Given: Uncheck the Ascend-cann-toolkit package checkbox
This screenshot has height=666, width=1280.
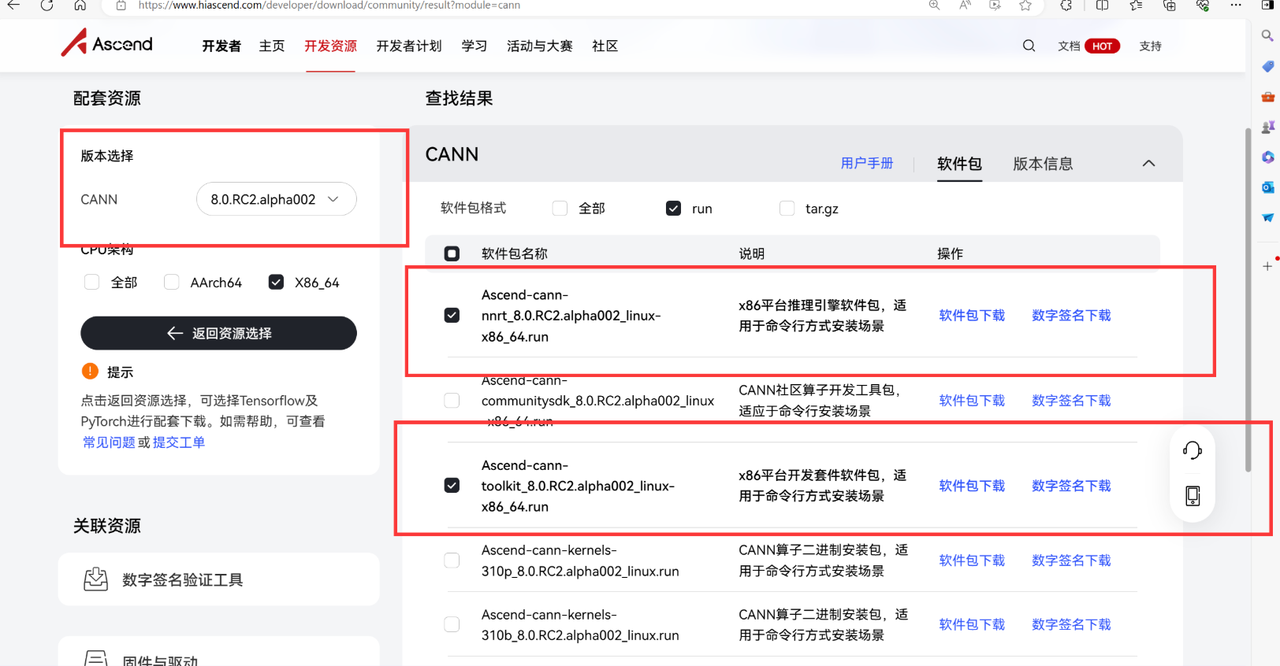Looking at the screenshot, I should click(452, 485).
